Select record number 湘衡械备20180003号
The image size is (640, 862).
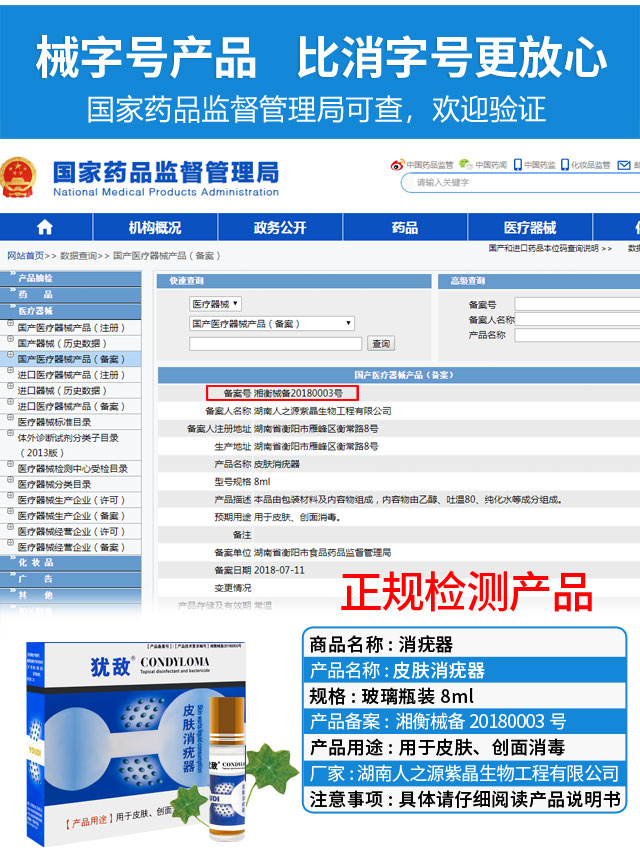tap(298, 393)
